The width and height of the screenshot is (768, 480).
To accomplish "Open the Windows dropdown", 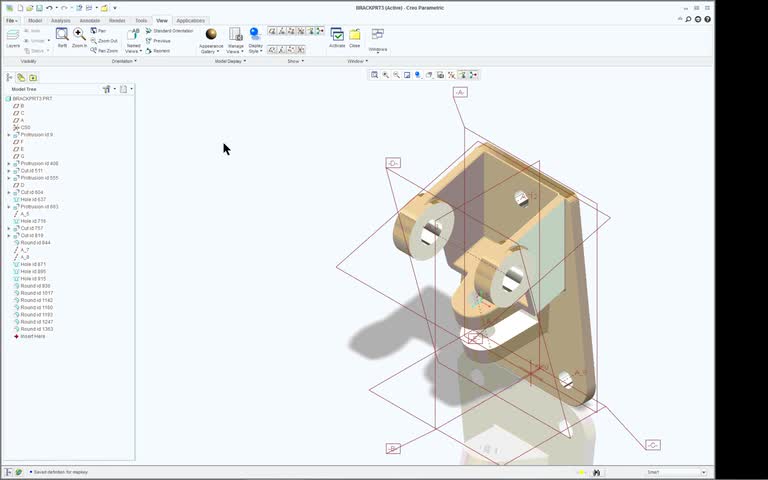I will (378, 50).
